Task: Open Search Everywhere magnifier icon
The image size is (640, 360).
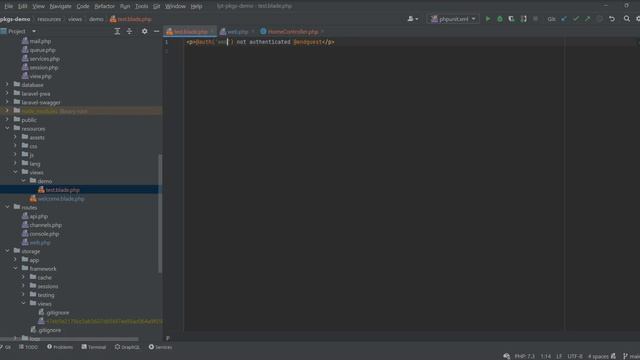Action: tap(627, 19)
